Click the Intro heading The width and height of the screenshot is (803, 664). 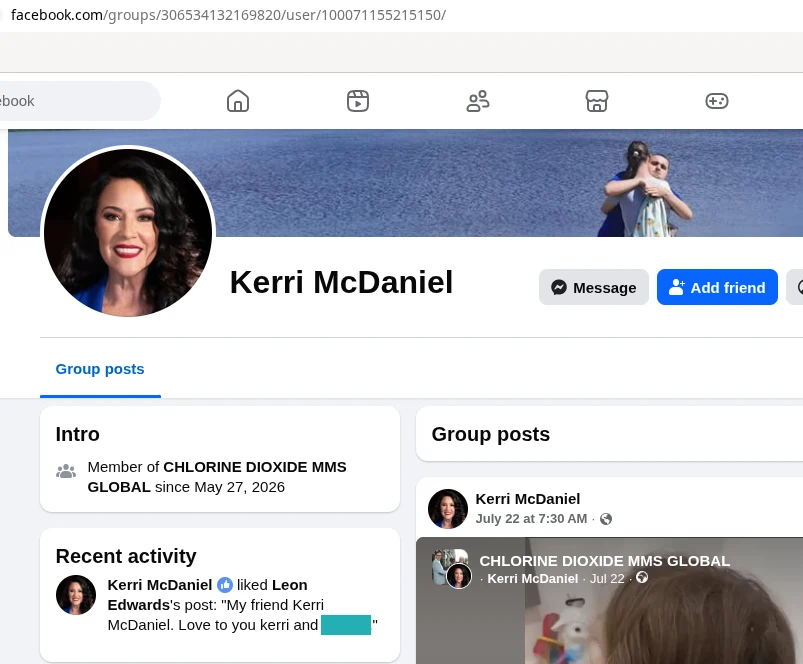tap(77, 434)
